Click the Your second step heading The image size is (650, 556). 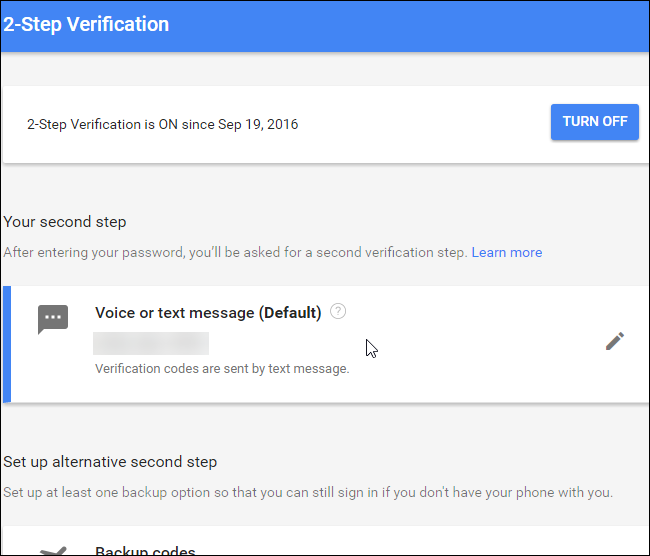pyautogui.click(x=65, y=221)
